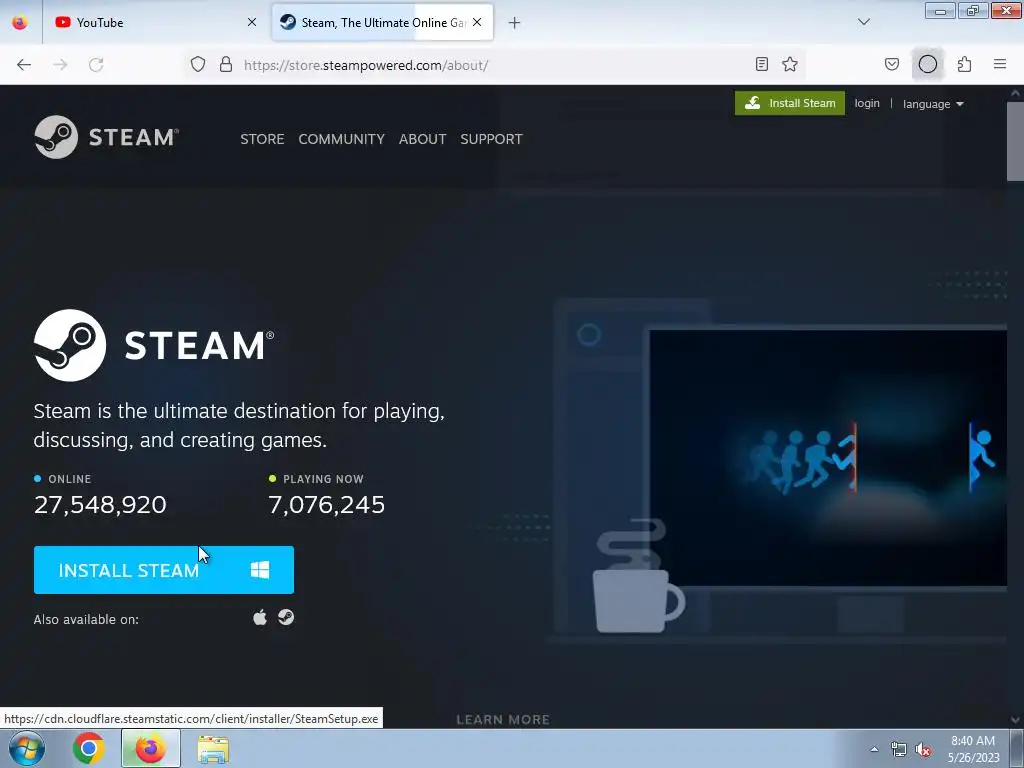
Task: Click the taskbar clock showing 8:40 AM
Action: 973,749
